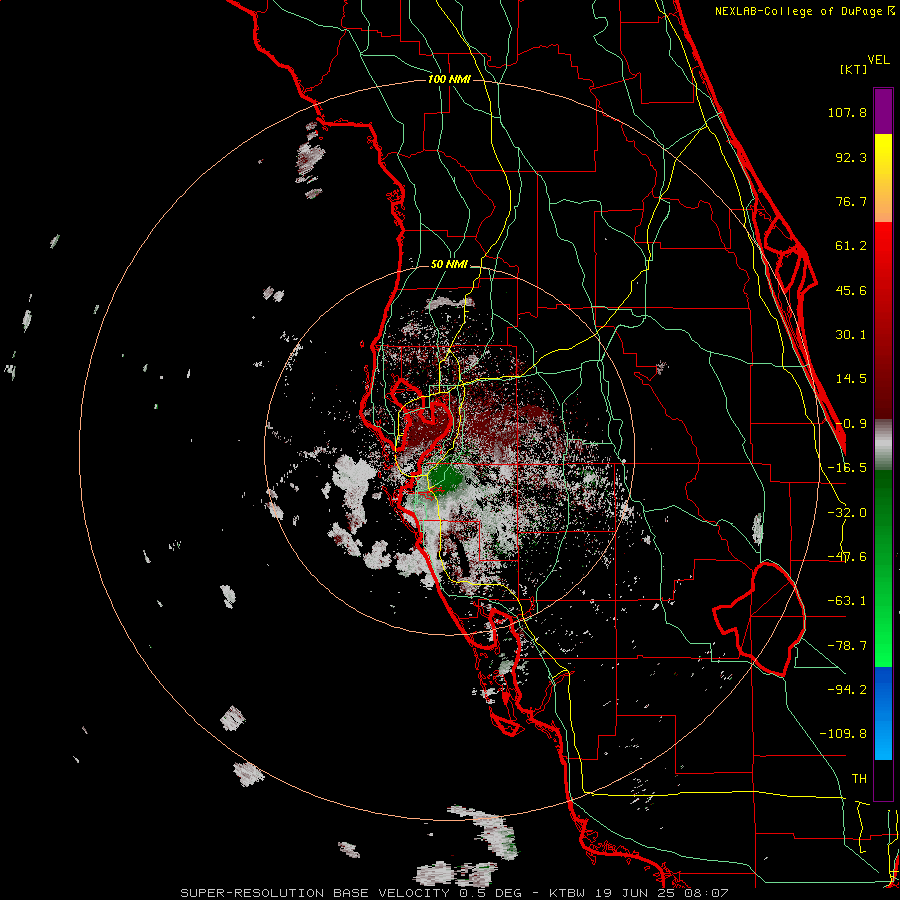
Task: Click the yellow-orange segment of velocity color bar
Action: click(x=883, y=178)
